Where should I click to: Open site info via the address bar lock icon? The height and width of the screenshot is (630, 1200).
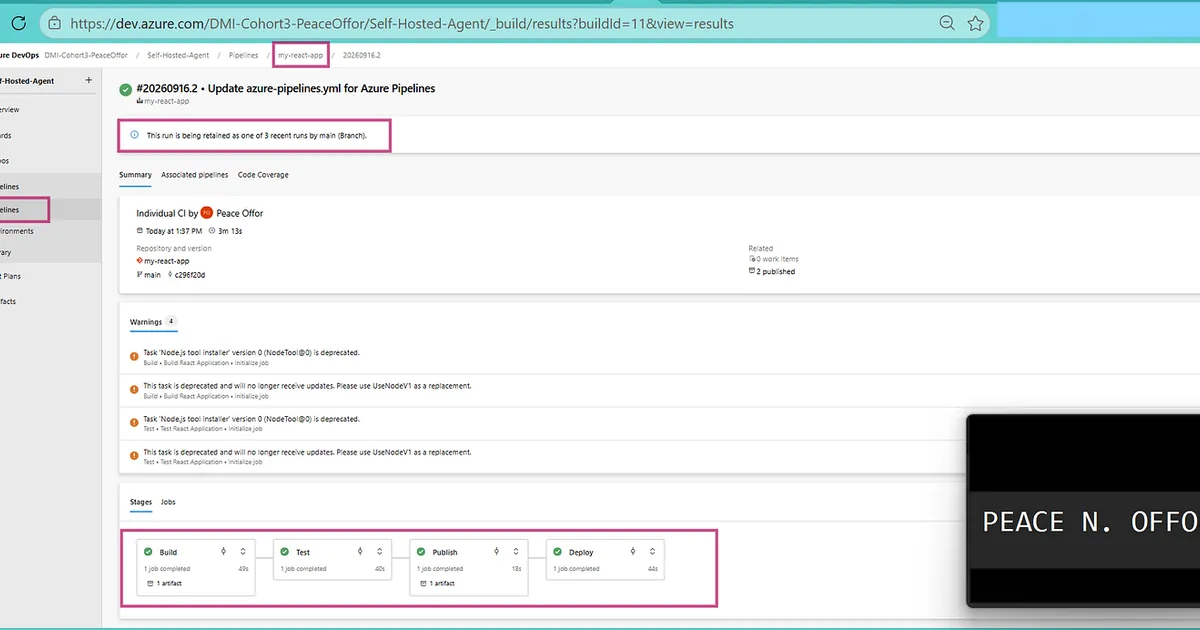(54, 22)
